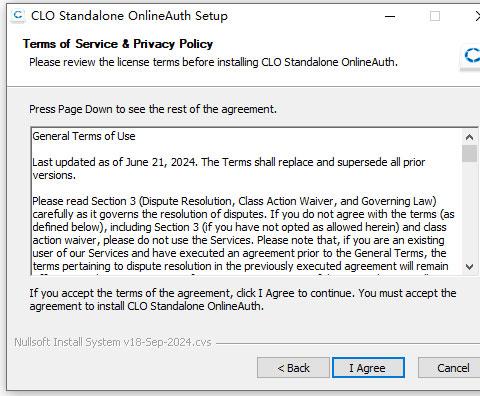
Task: Click the disabled maximize box in title bar
Action: click(435, 16)
